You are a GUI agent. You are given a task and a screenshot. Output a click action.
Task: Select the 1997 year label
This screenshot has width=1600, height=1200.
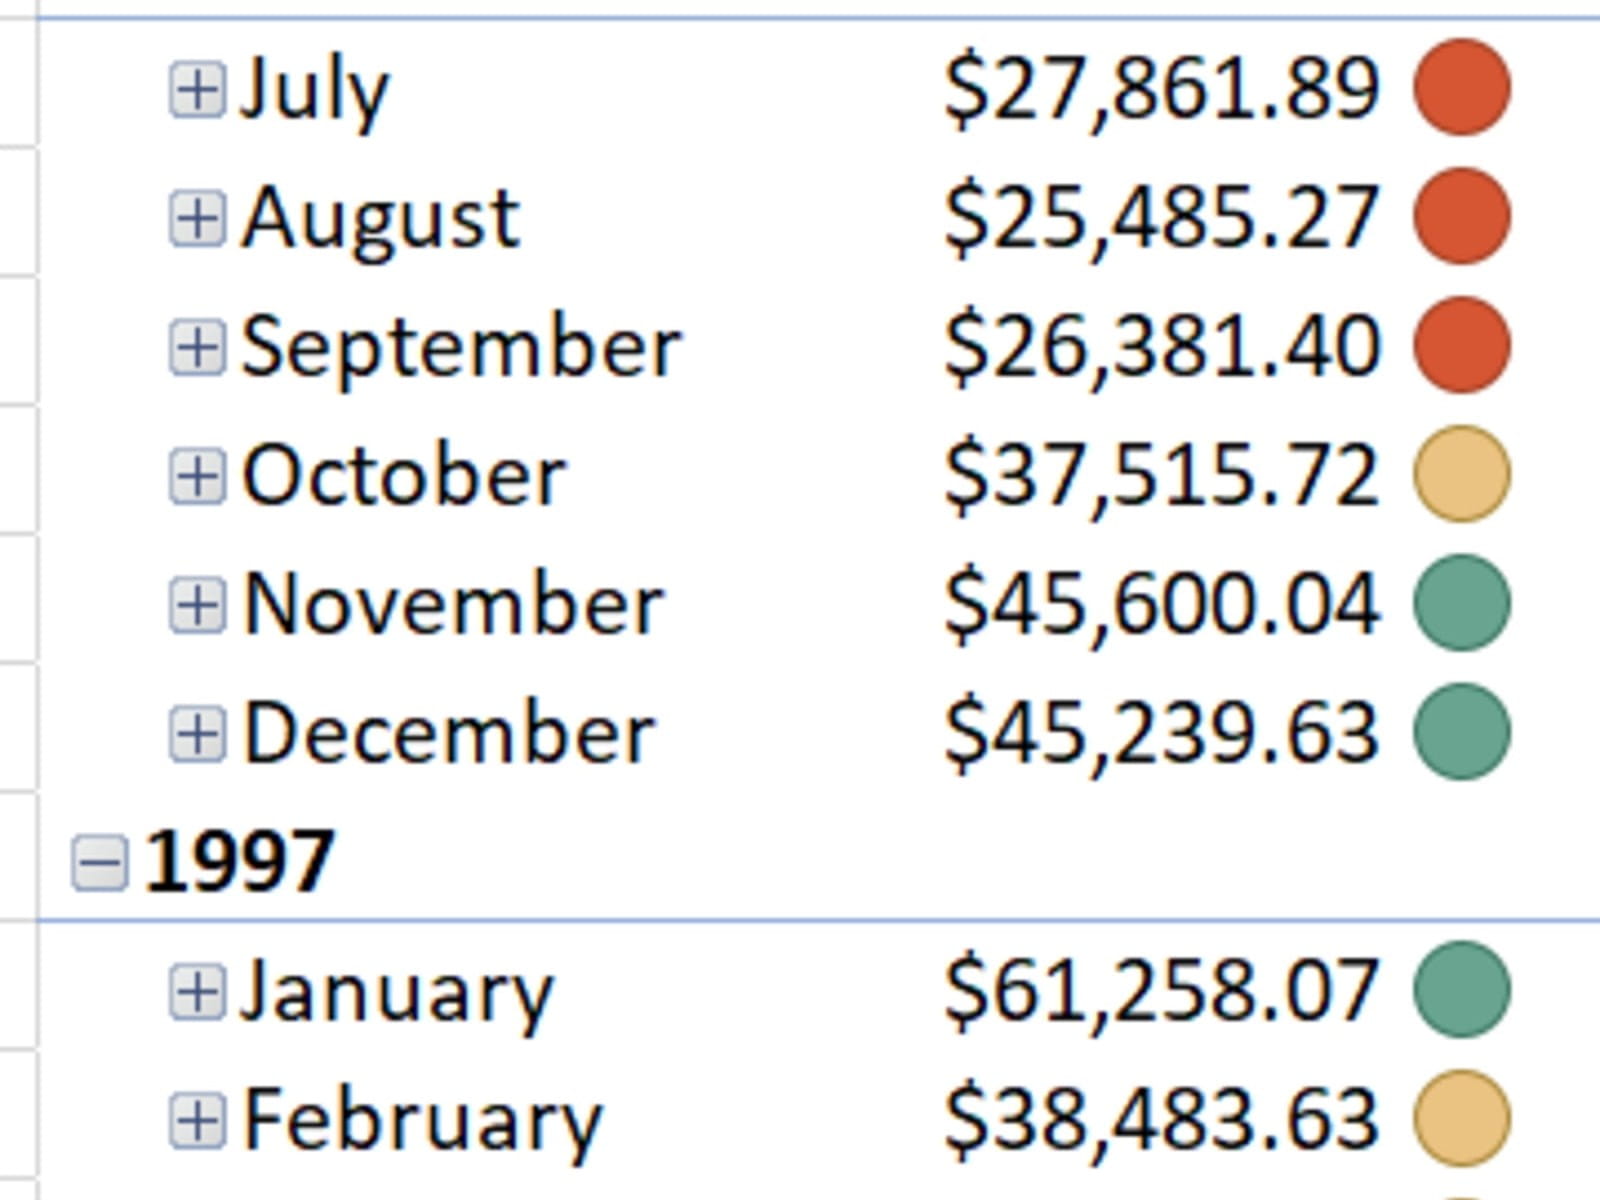238,862
